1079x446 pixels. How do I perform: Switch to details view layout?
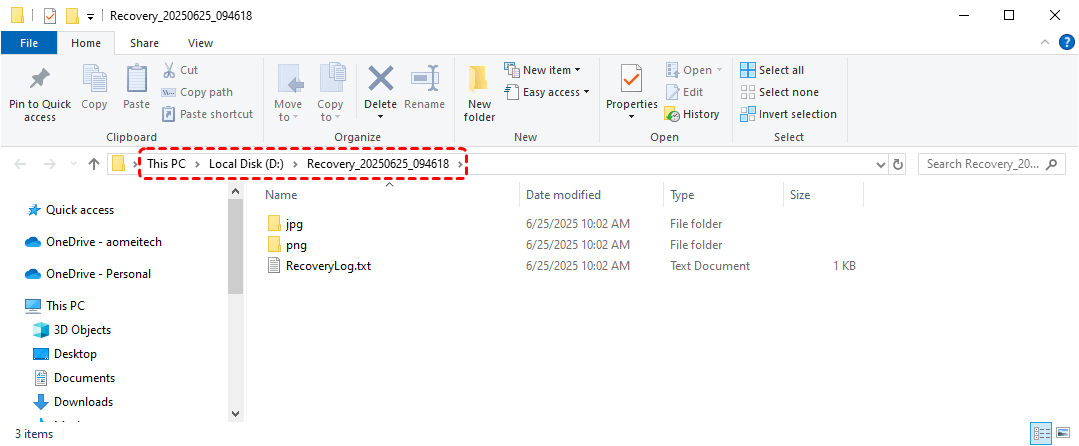click(1041, 433)
